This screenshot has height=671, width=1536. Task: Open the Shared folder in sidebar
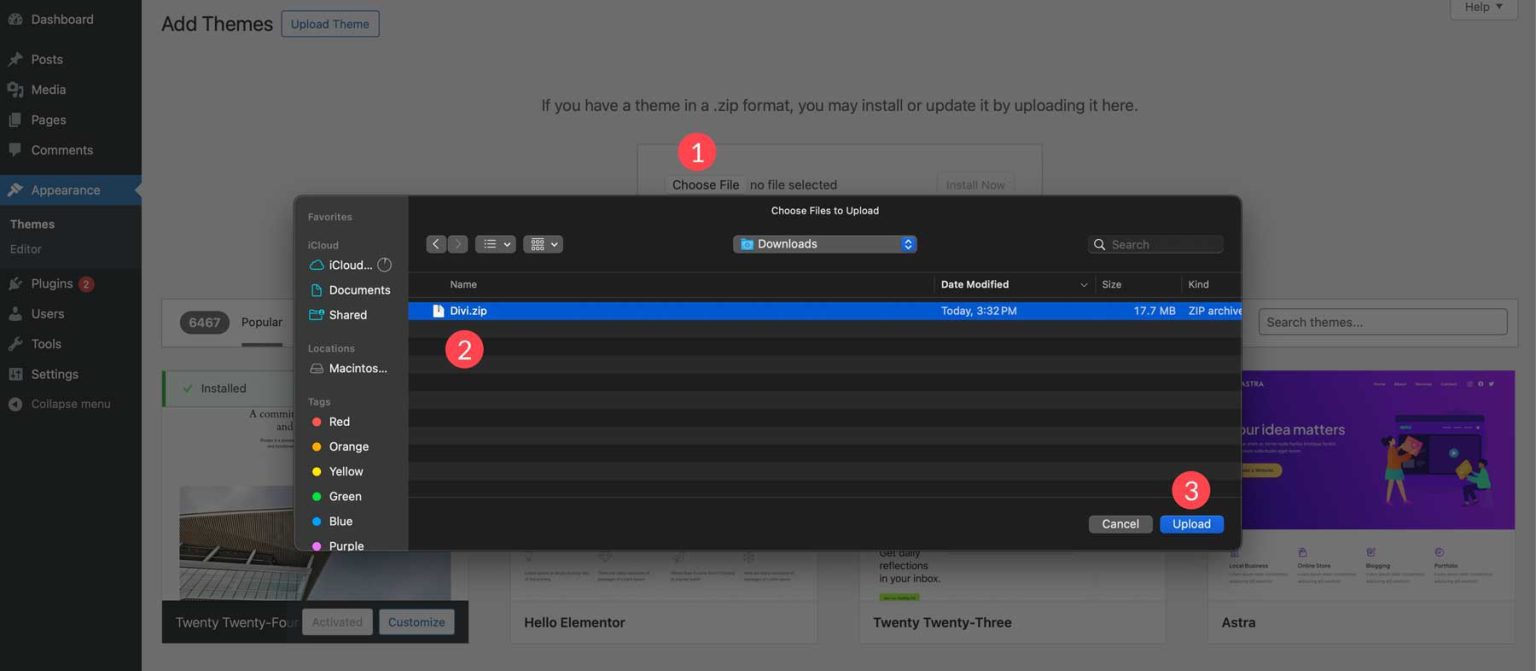(x=347, y=315)
